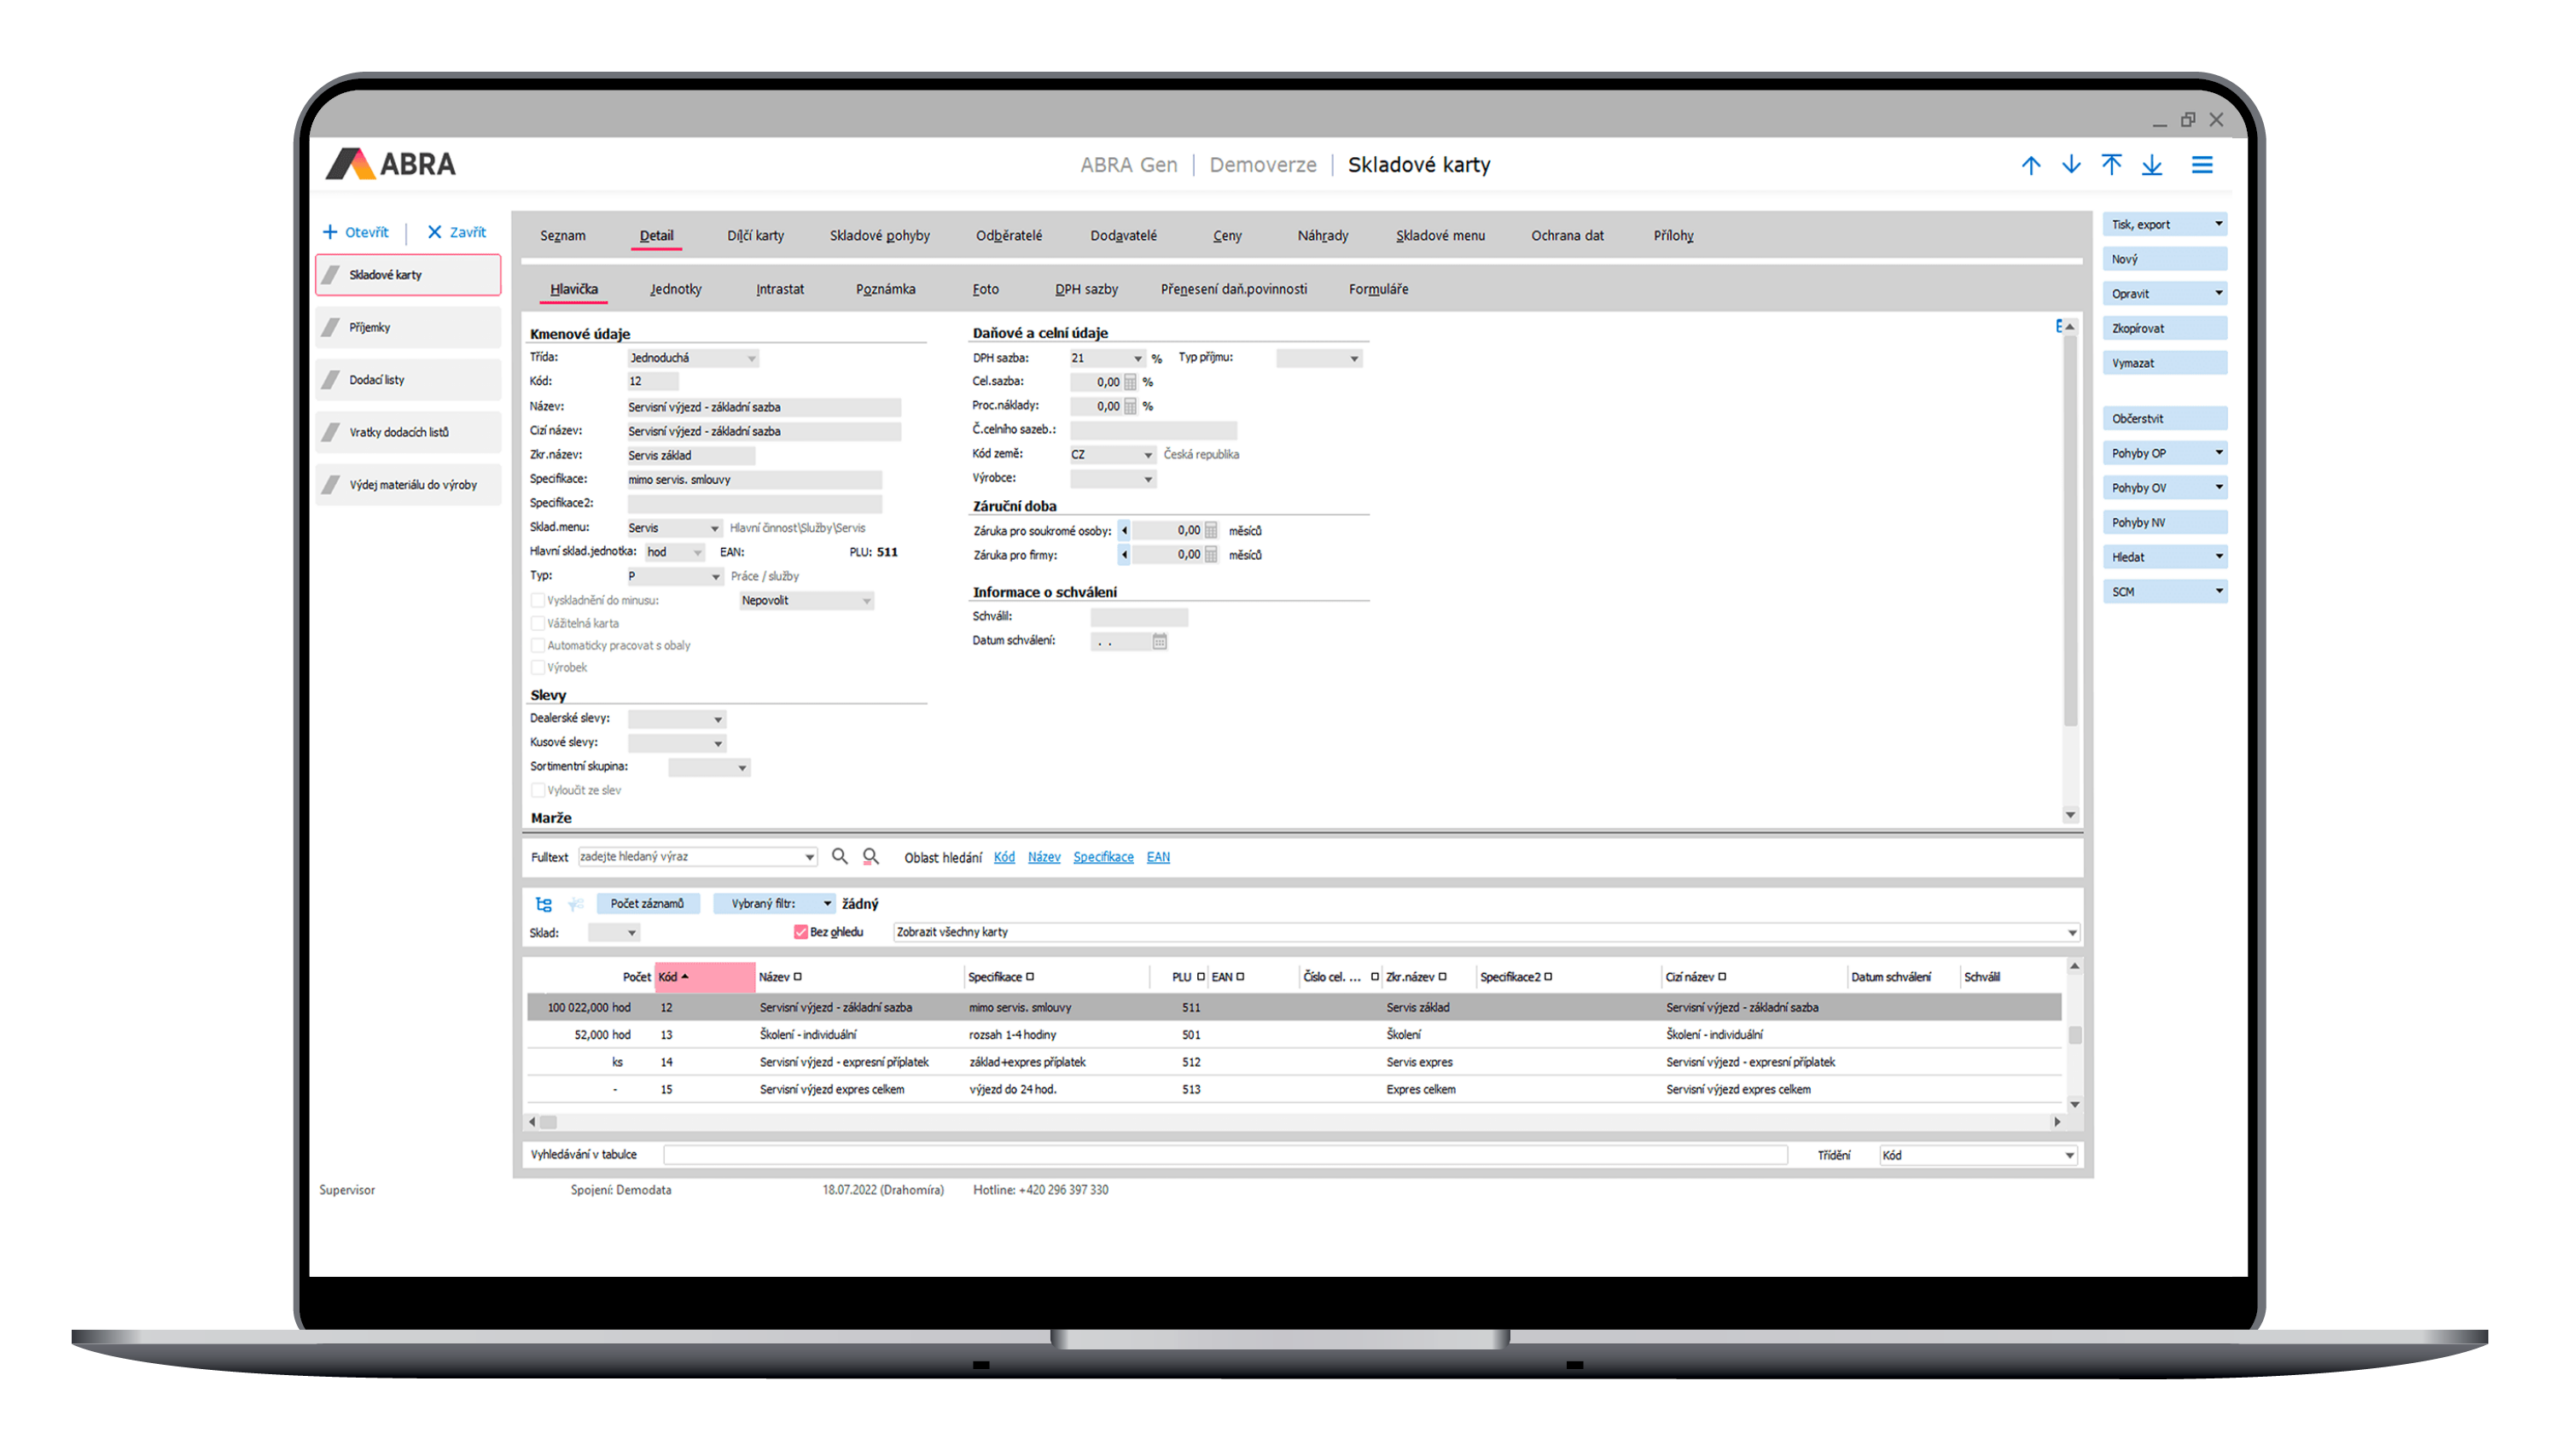
Task: Jump to first record with the top-arrow icon
Action: 2111,165
